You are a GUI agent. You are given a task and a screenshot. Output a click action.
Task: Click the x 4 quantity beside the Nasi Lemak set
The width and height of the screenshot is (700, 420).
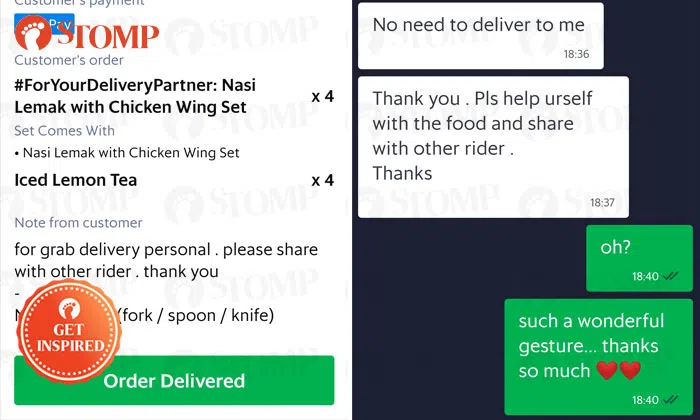pos(322,97)
